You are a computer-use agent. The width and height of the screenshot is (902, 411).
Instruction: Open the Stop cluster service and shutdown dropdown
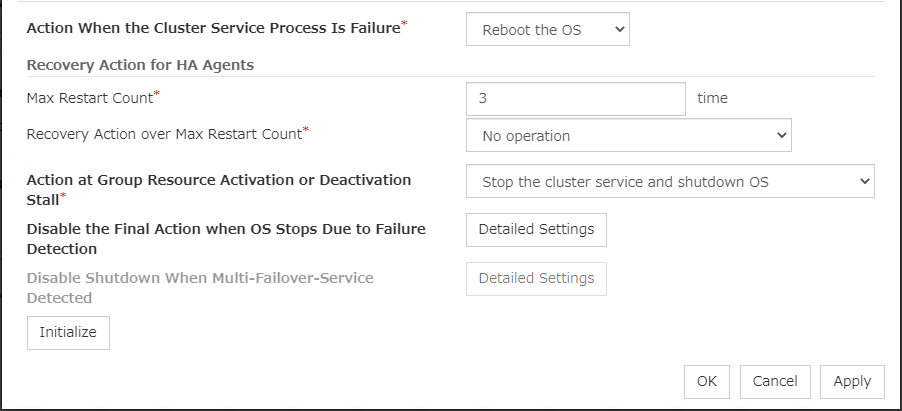670,182
